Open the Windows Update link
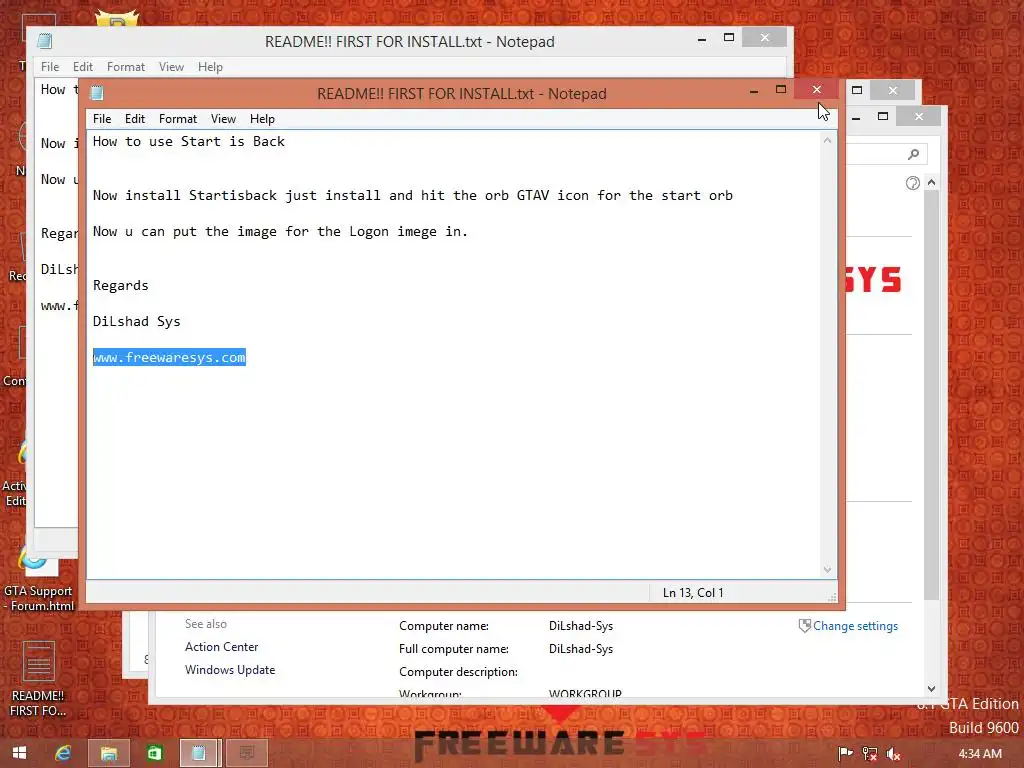 pyautogui.click(x=230, y=669)
